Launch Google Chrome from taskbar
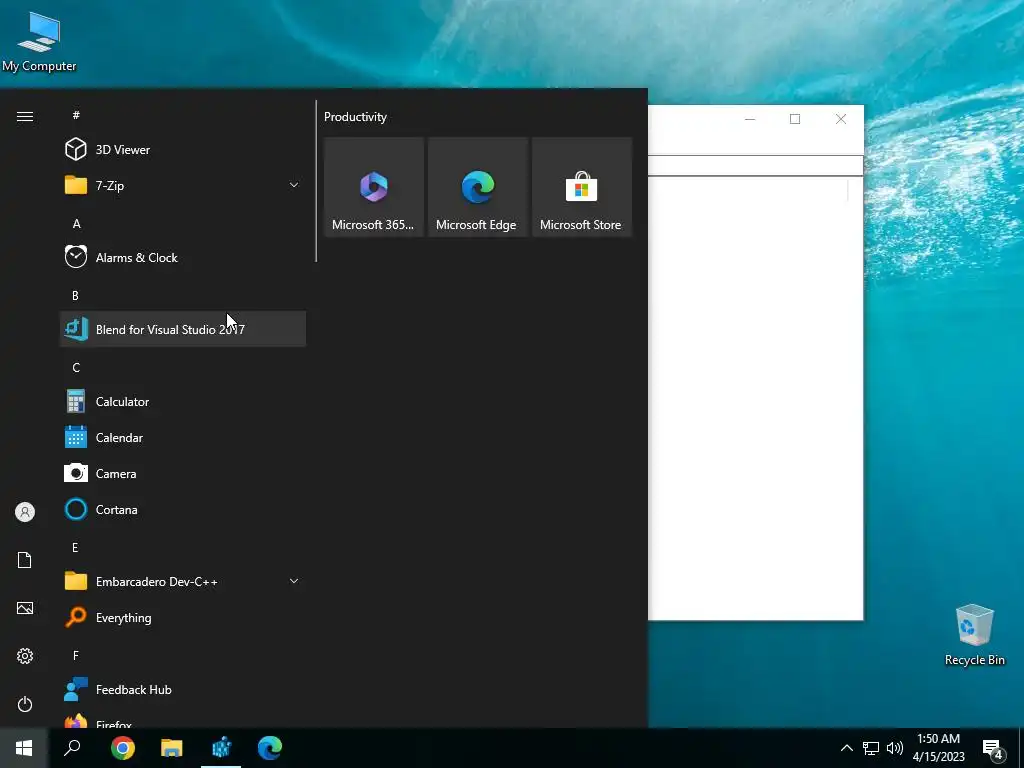 point(123,748)
